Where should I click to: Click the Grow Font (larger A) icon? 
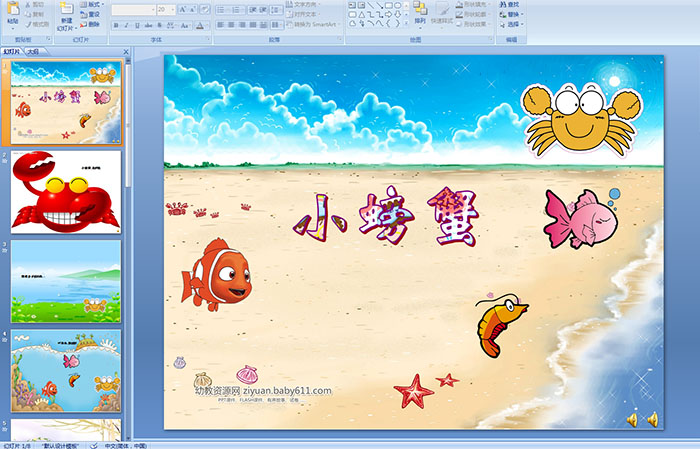183,10
